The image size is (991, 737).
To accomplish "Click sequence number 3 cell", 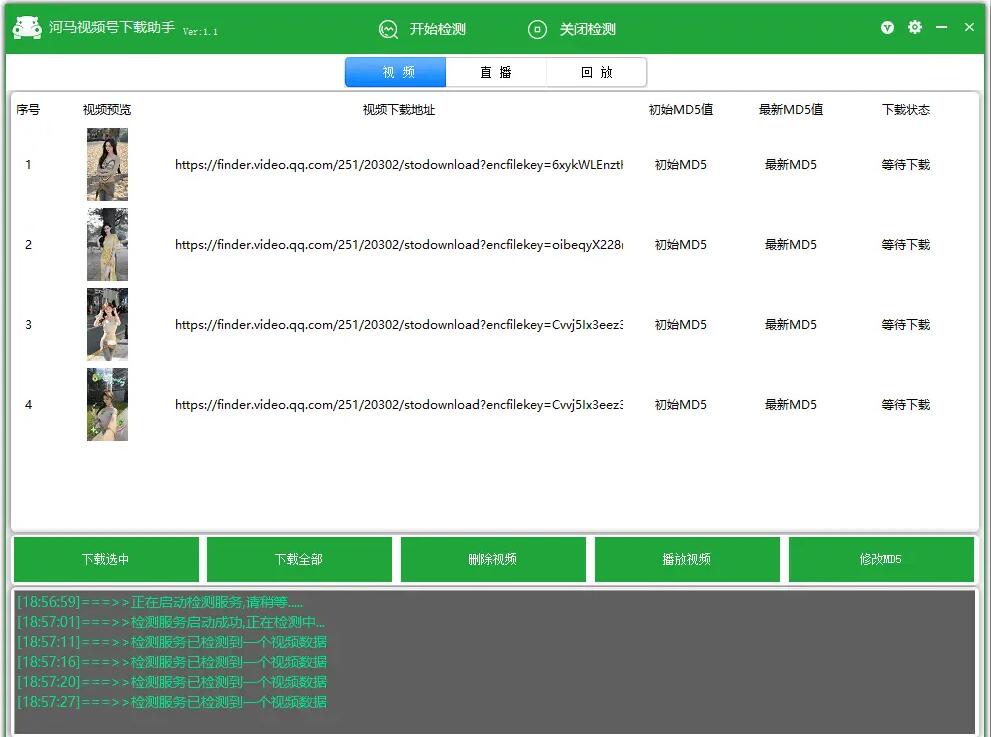I will point(28,325).
